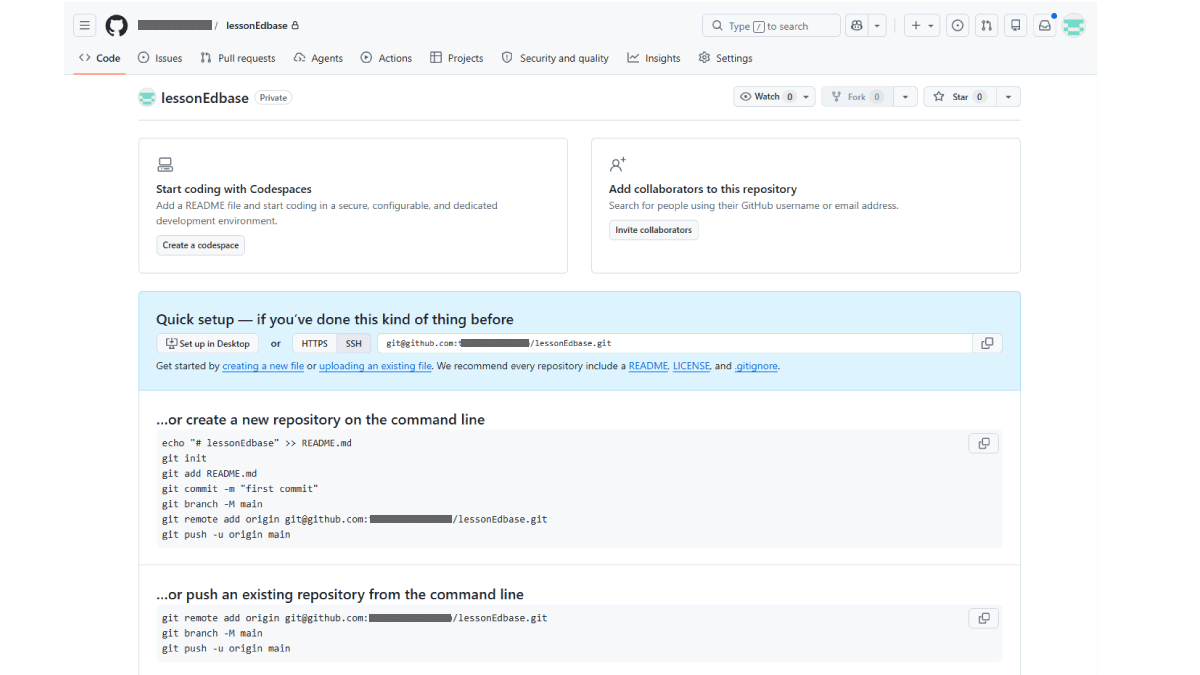Open notifications inbox
Screen dimensions: 1200x675
pos(1045,26)
